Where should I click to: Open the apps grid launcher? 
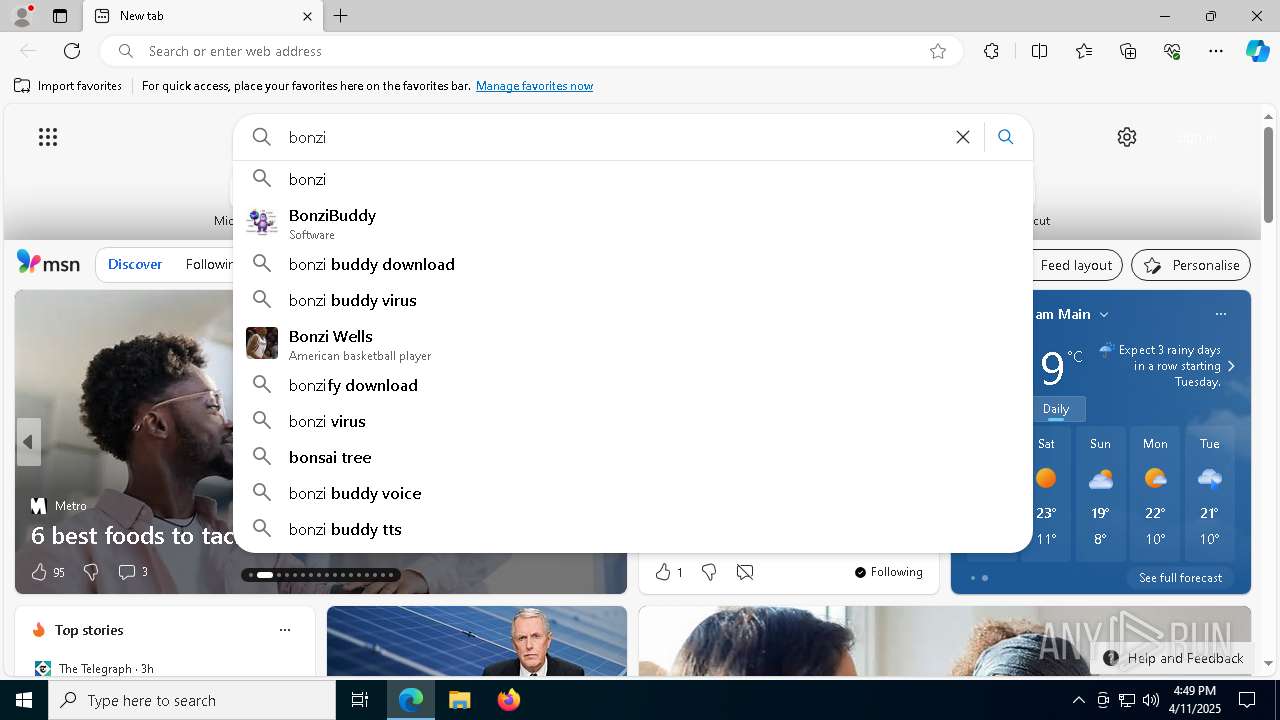(48, 137)
